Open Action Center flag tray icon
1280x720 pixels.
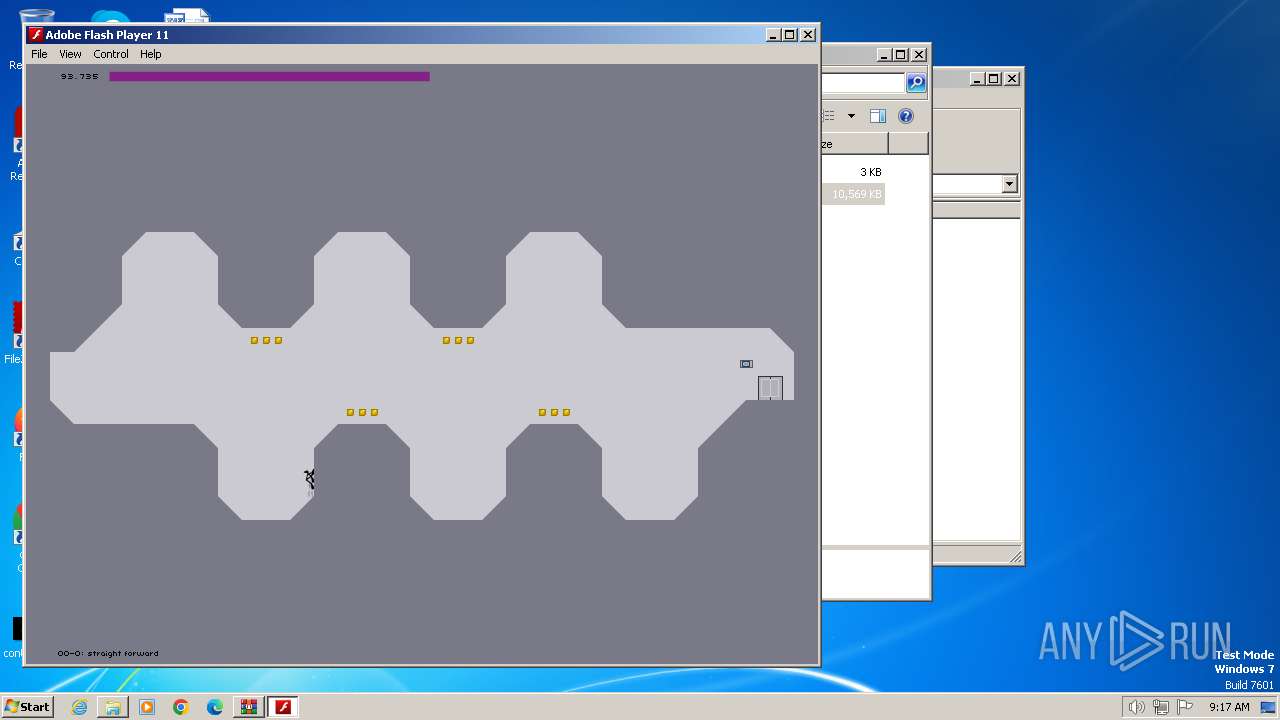[x=1185, y=707]
